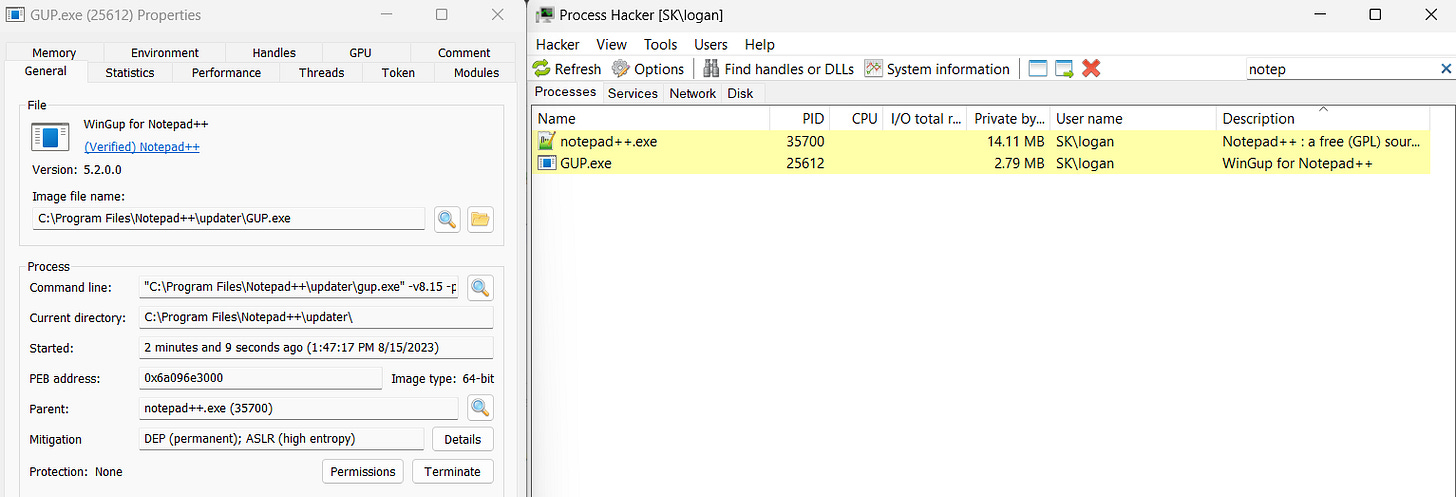Sort by the I/O total rate column

926,118
